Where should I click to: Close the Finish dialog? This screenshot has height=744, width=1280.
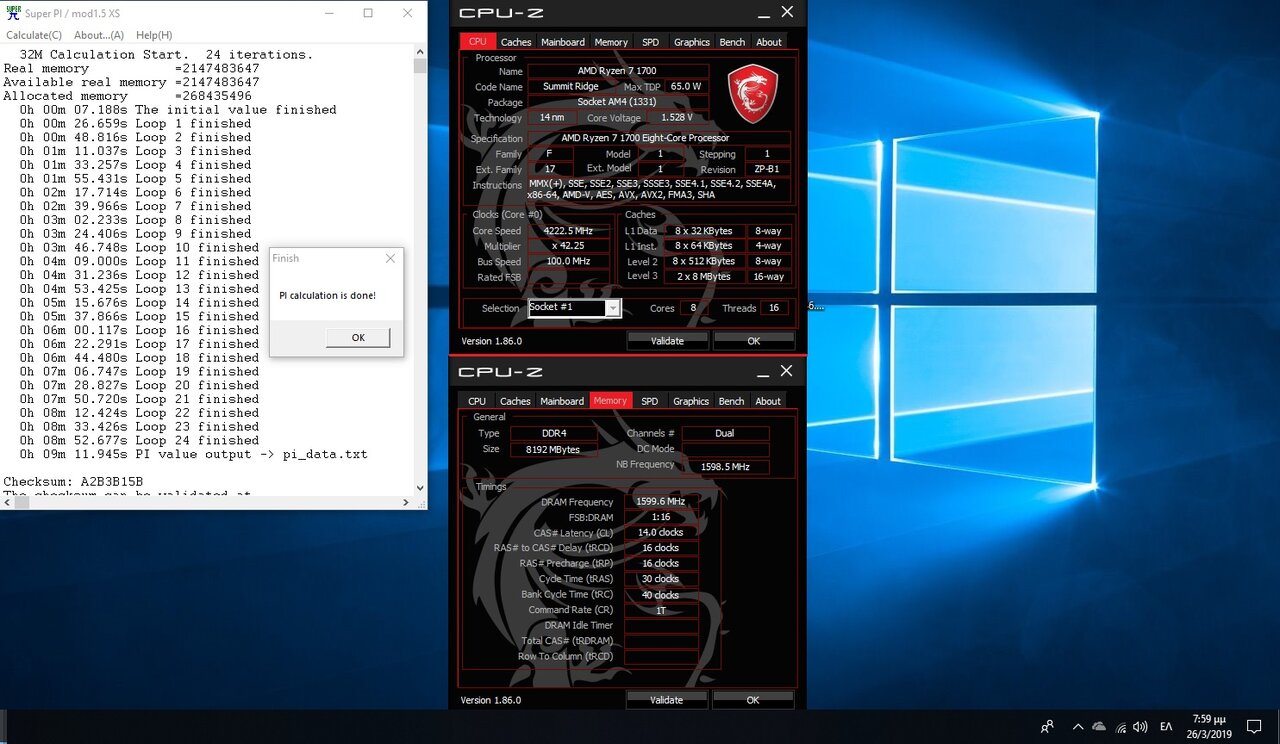tap(390, 258)
